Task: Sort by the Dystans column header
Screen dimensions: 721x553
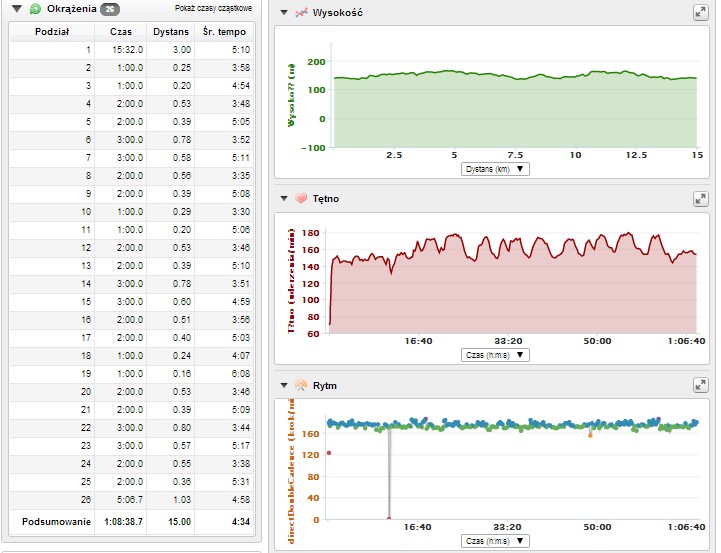Action: (x=171, y=32)
